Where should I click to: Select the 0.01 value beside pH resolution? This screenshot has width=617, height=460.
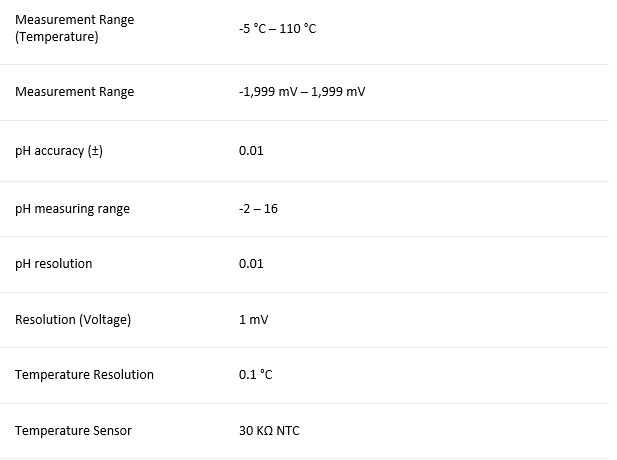(251, 264)
